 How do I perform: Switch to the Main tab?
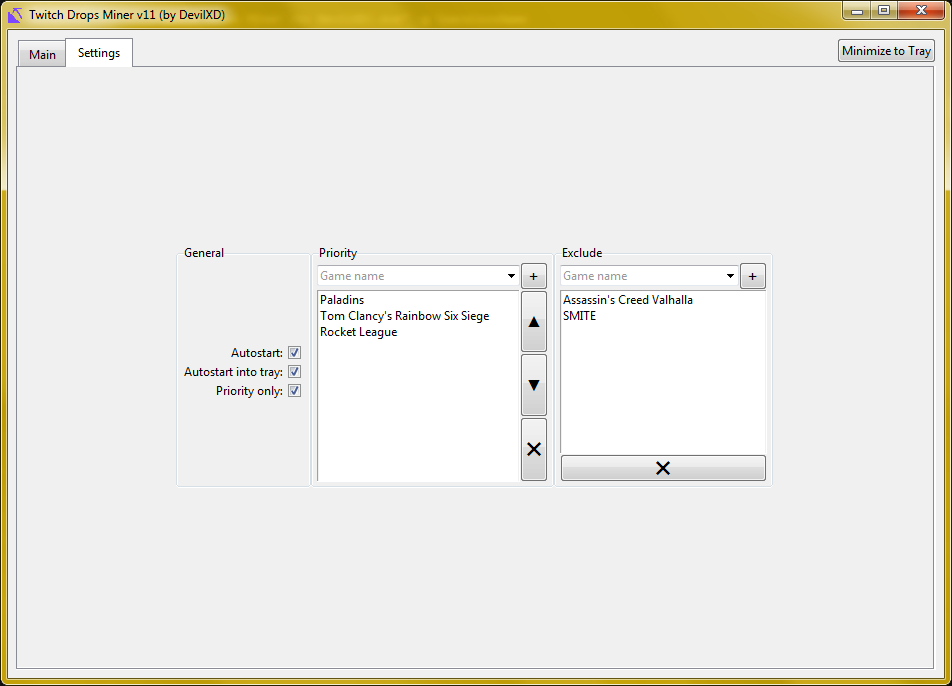coord(41,54)
